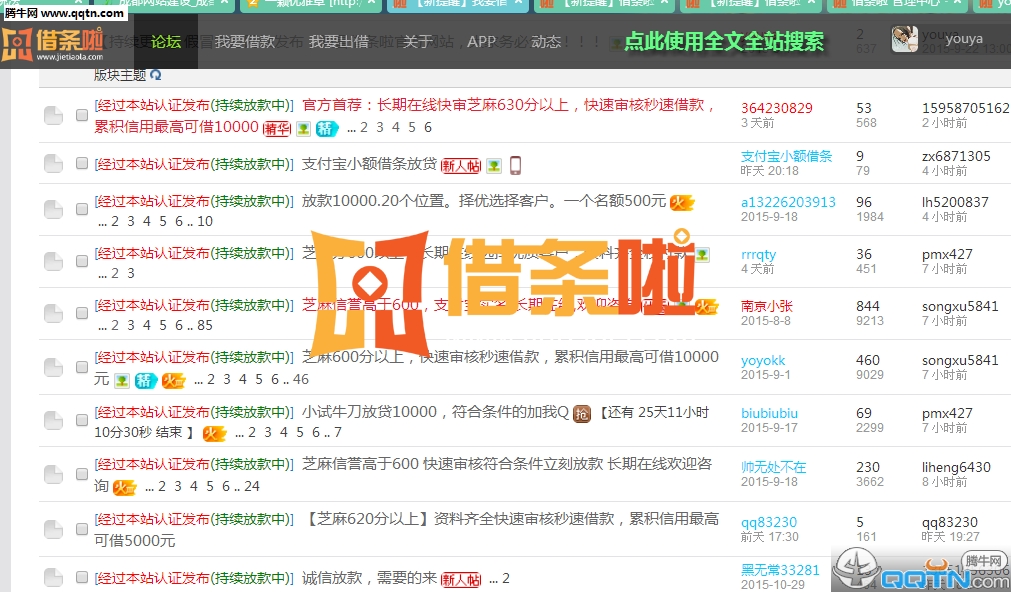Viewport: 1011px width, 592px height.
Task: Open the 论坛 navigation menu item
Action: point(166,42)
